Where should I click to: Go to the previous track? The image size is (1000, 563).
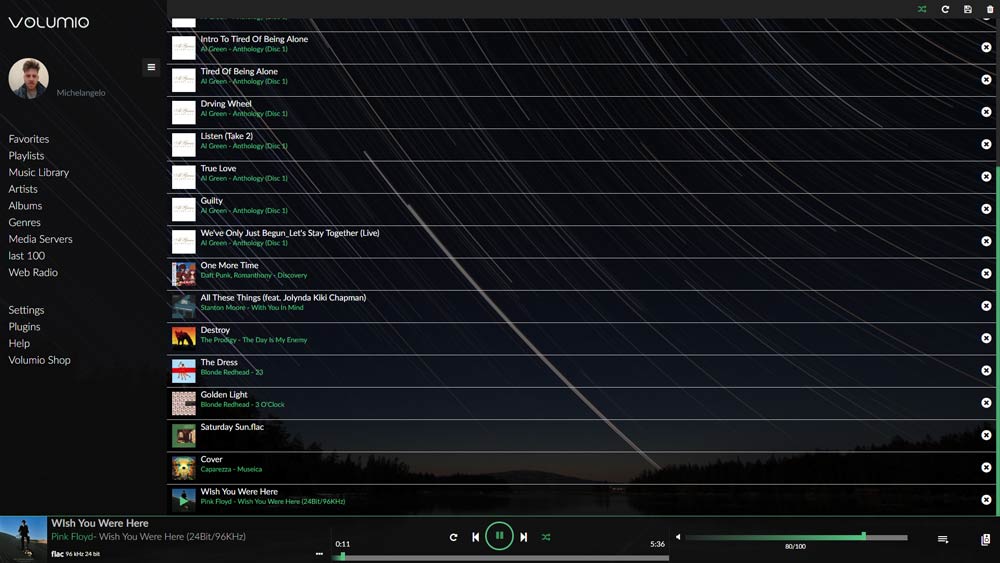476,537
